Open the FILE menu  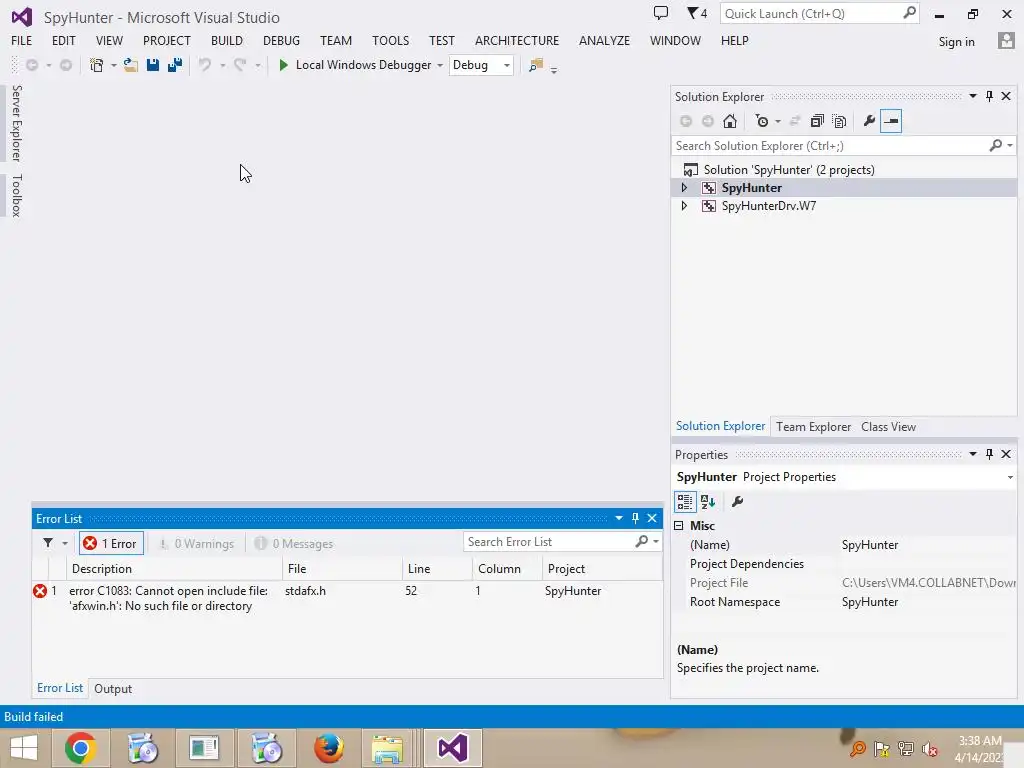22,40
